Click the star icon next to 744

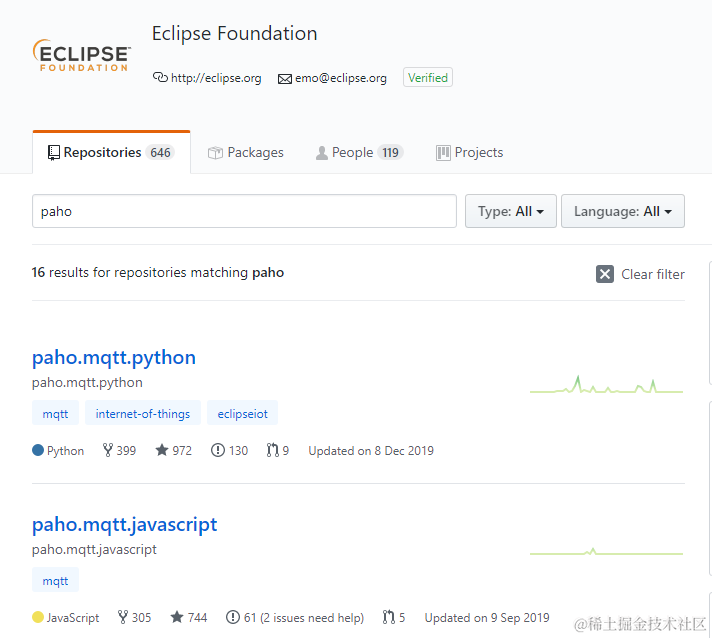click(177, 617)
